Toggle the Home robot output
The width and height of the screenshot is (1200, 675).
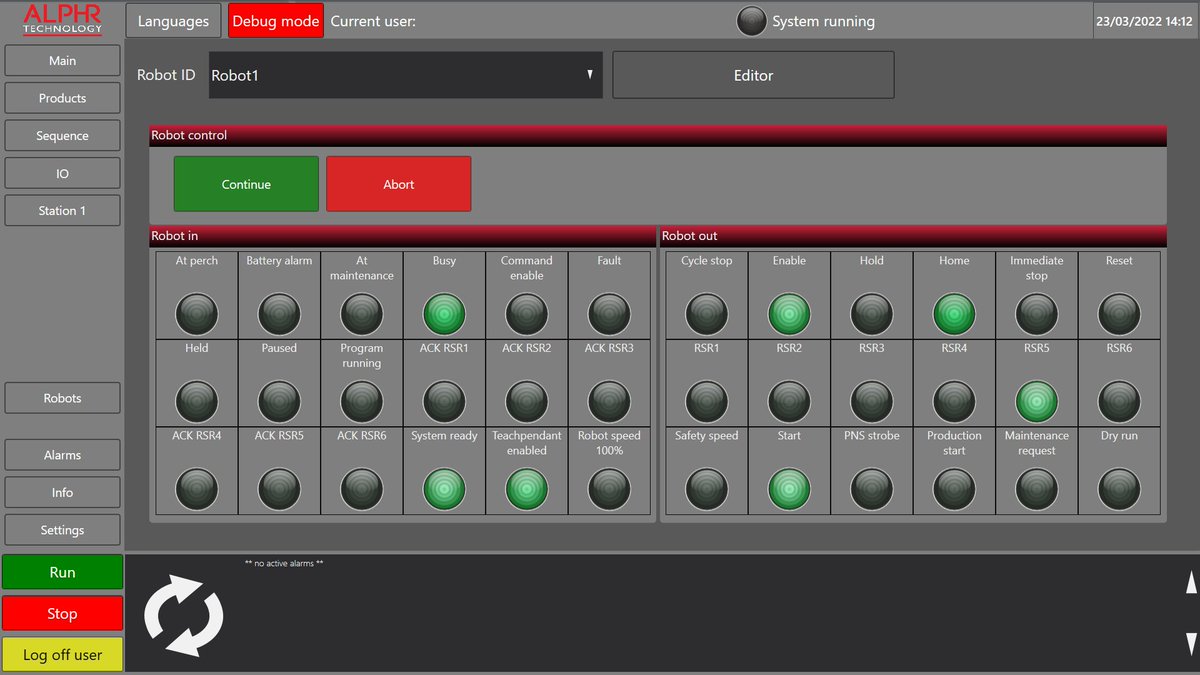click(x=954, y=314)
